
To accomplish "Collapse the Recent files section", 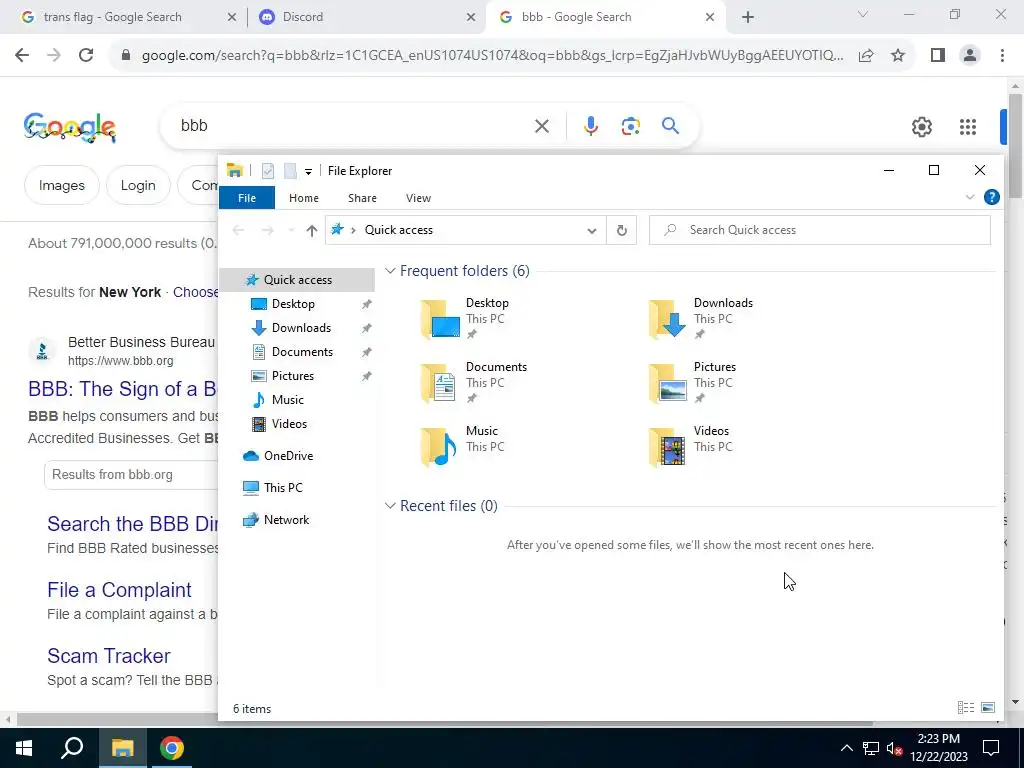I will coord(390,505).
